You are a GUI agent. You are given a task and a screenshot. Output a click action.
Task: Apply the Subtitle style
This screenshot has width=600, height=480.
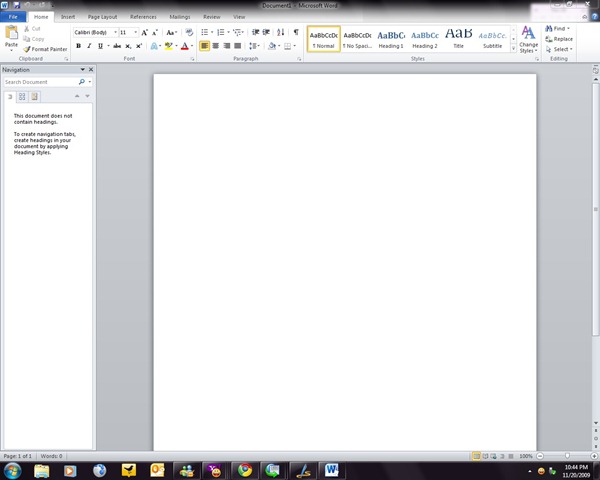[492, 39]
